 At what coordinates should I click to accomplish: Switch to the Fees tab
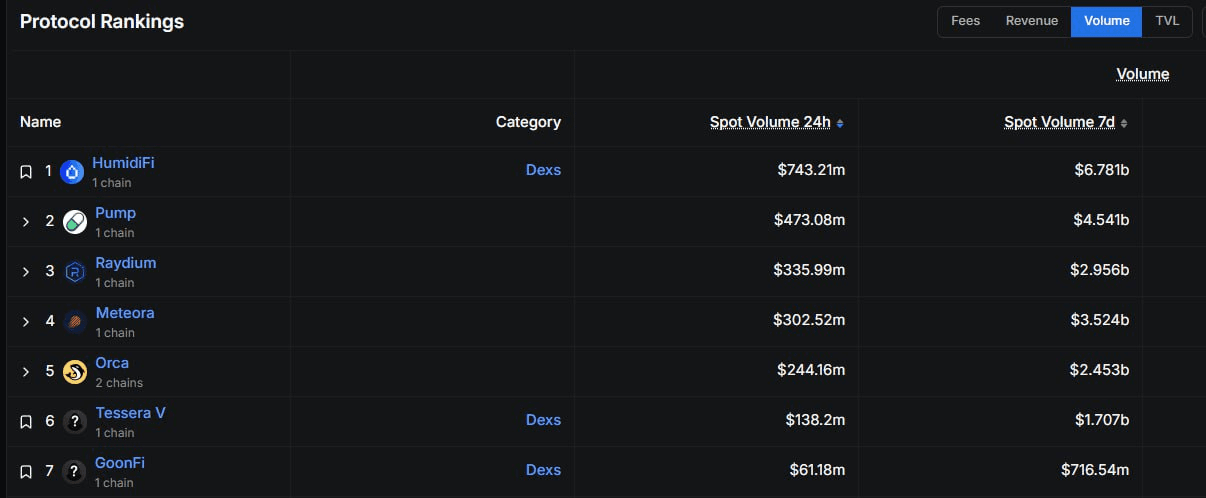click(x=965, y=21)
